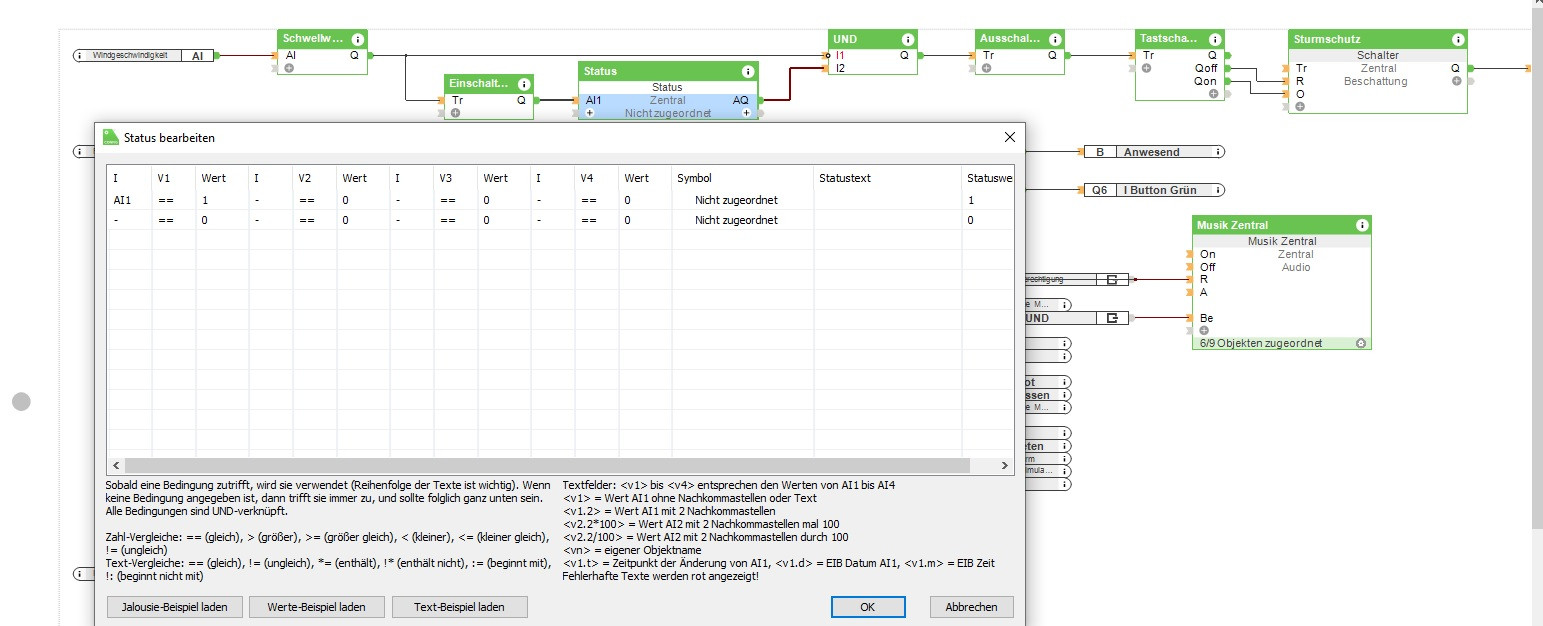
Task: Click the UND block info icon
Action: coord(908,39)
